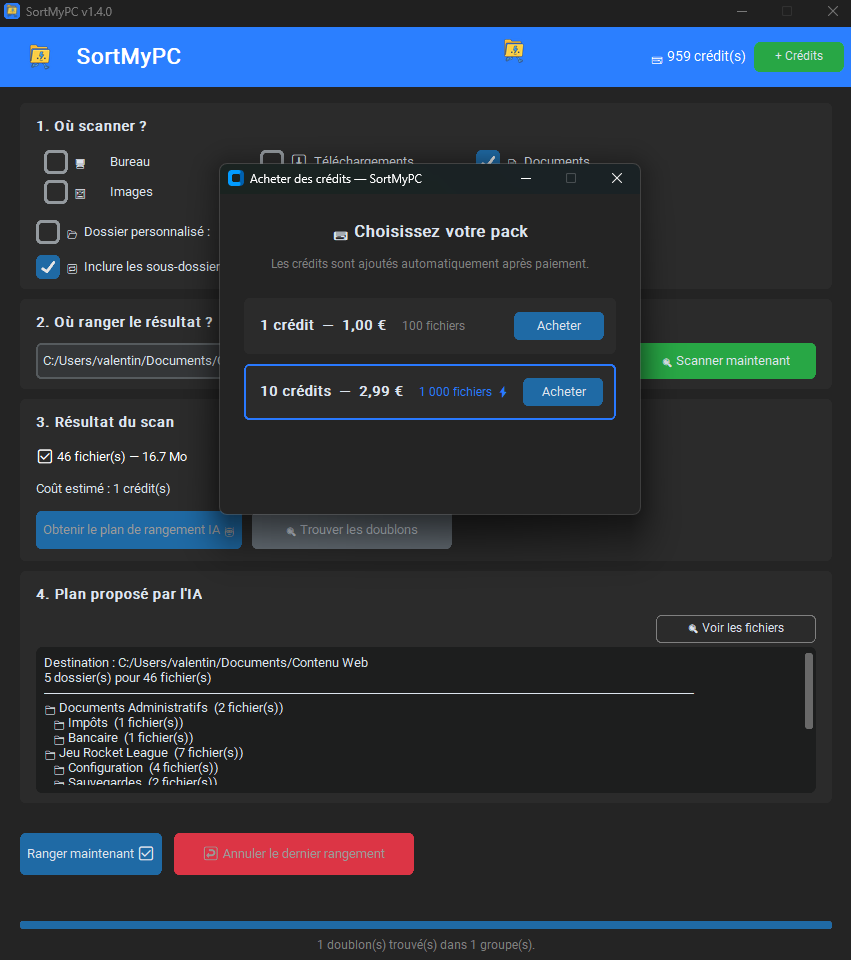Click the credit card icon beside 959 crédit(s)
The height and width of the screenshot is (960, 851).
coord(657,60)
